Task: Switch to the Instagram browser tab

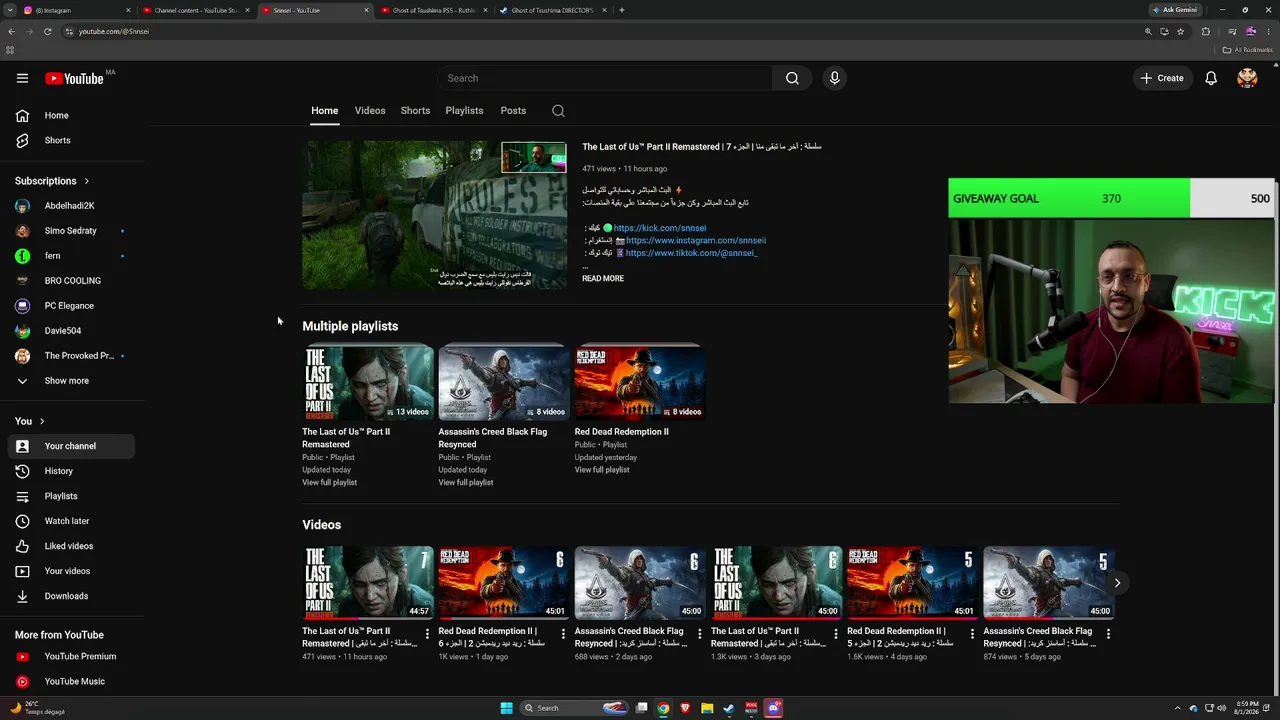Action: 74,10
